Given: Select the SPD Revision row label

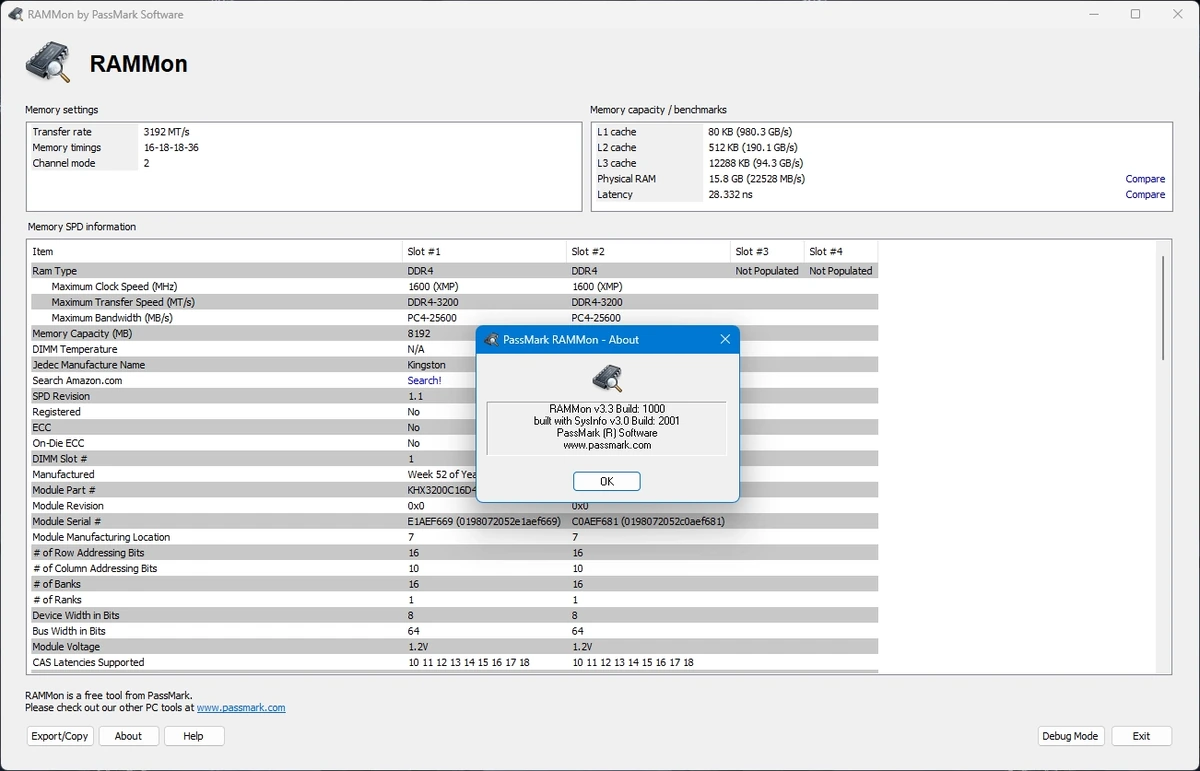Looking at the screenshot, I should pos(61,396).
